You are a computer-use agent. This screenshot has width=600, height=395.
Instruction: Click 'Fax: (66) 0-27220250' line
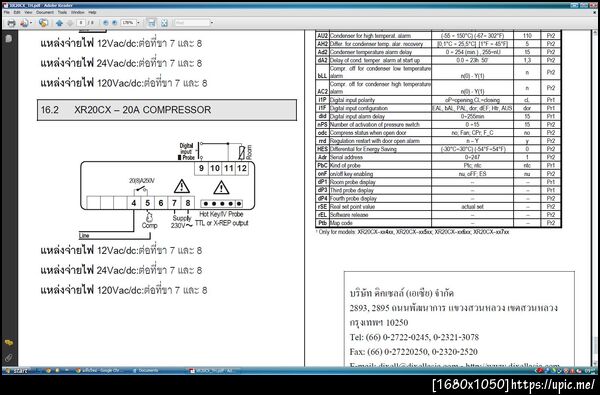pyautogui.click(x=413, y=352)
